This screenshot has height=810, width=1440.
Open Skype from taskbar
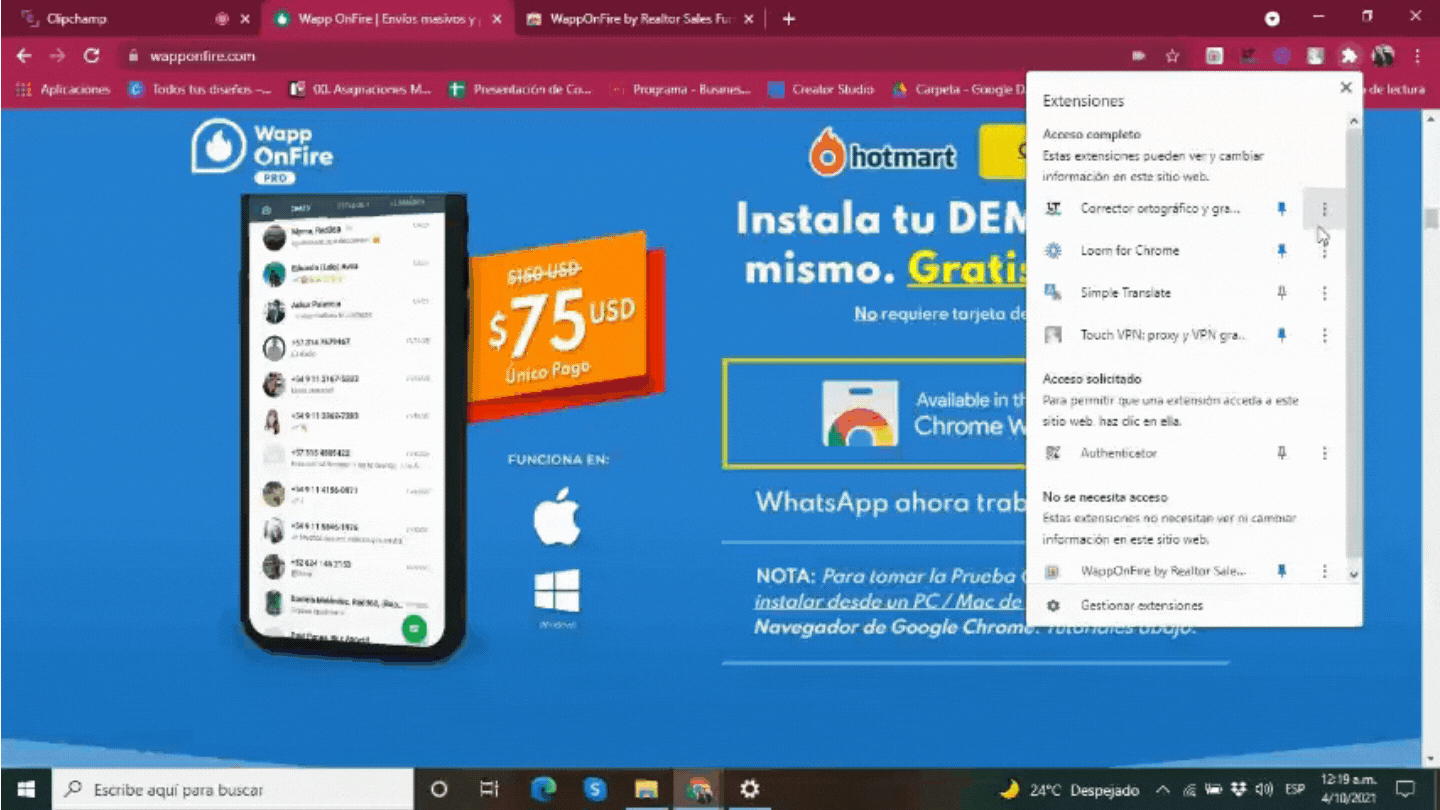[x=595, y=789]
